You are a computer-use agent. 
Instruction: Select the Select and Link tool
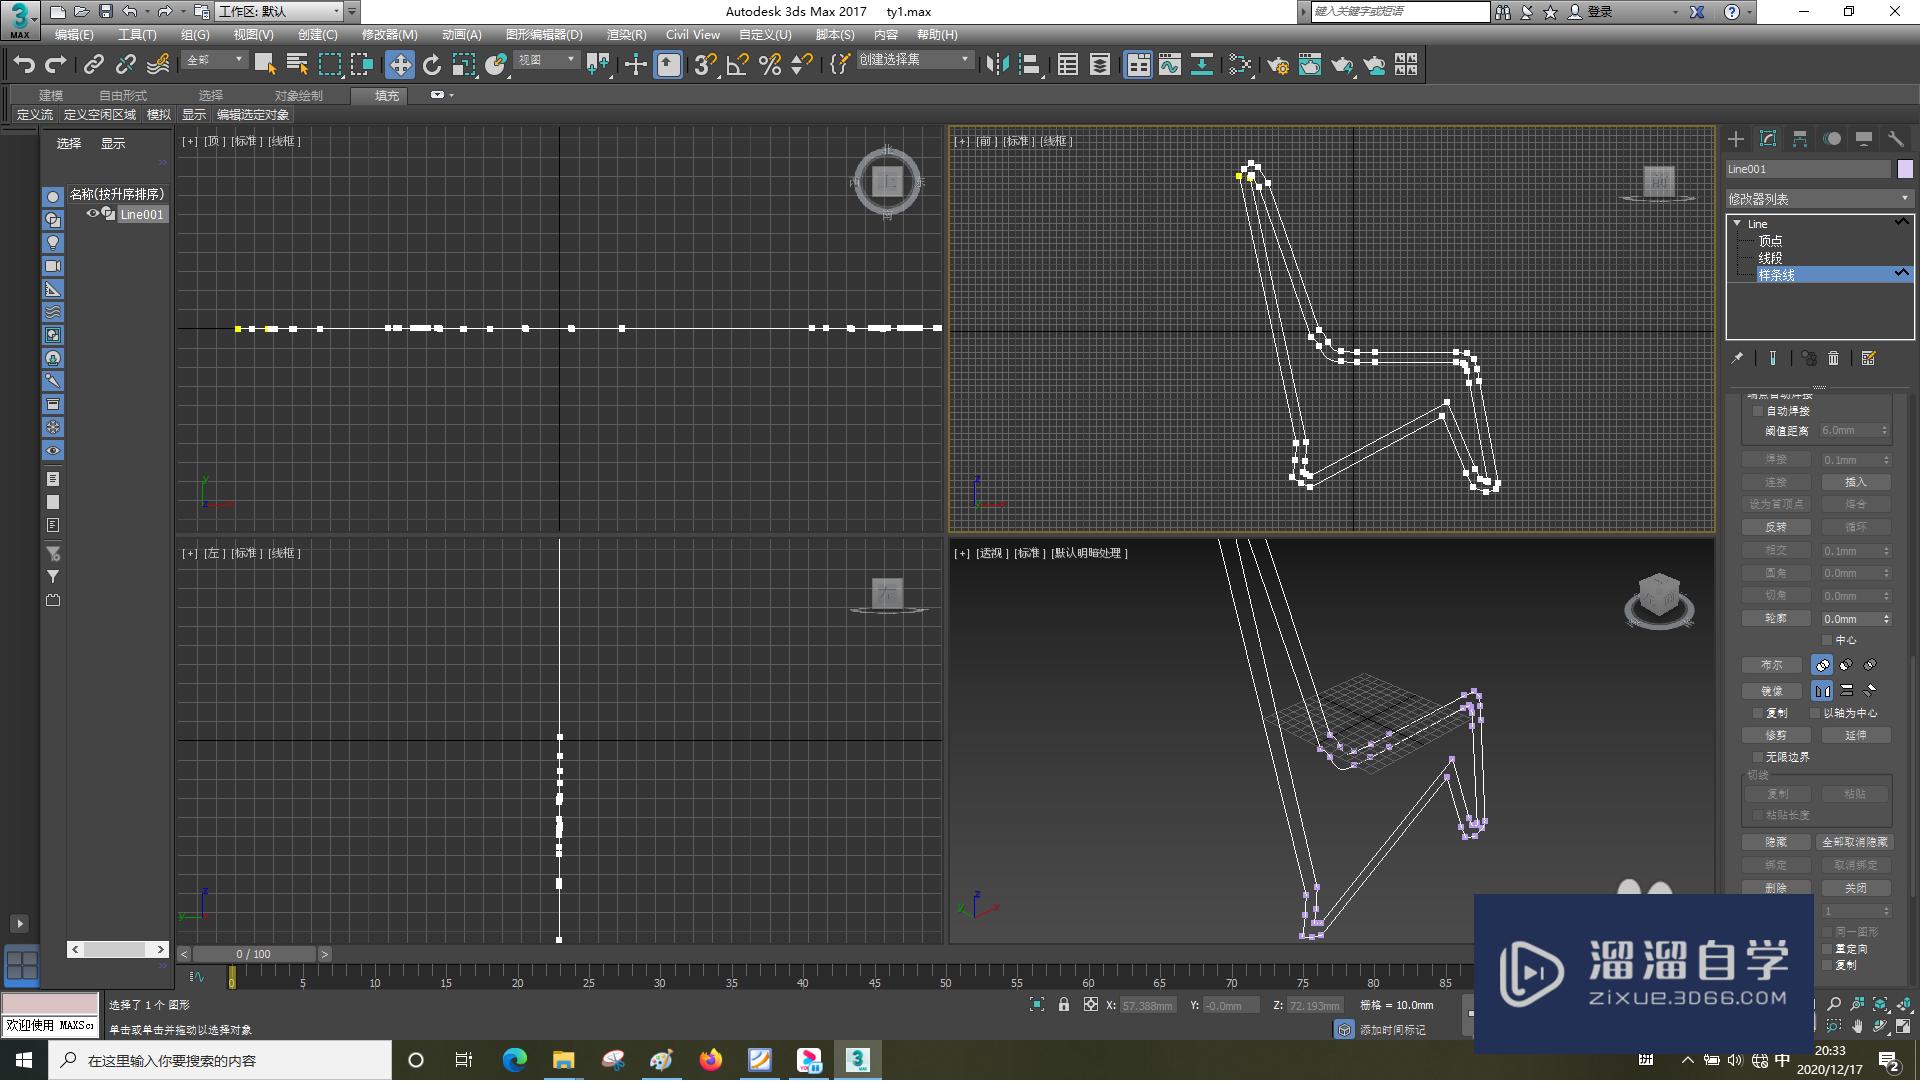(94, 65)
